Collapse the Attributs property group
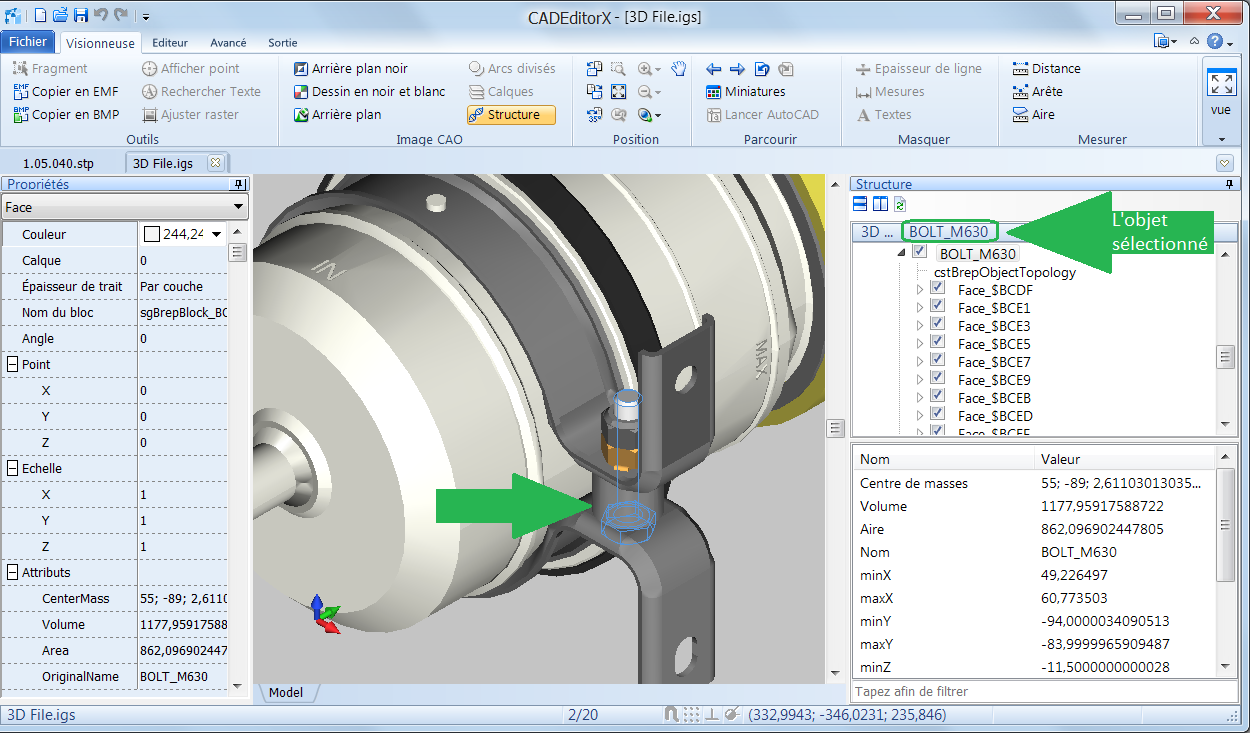Viewport: 1255px width, 733px height. tap(13, 573)
